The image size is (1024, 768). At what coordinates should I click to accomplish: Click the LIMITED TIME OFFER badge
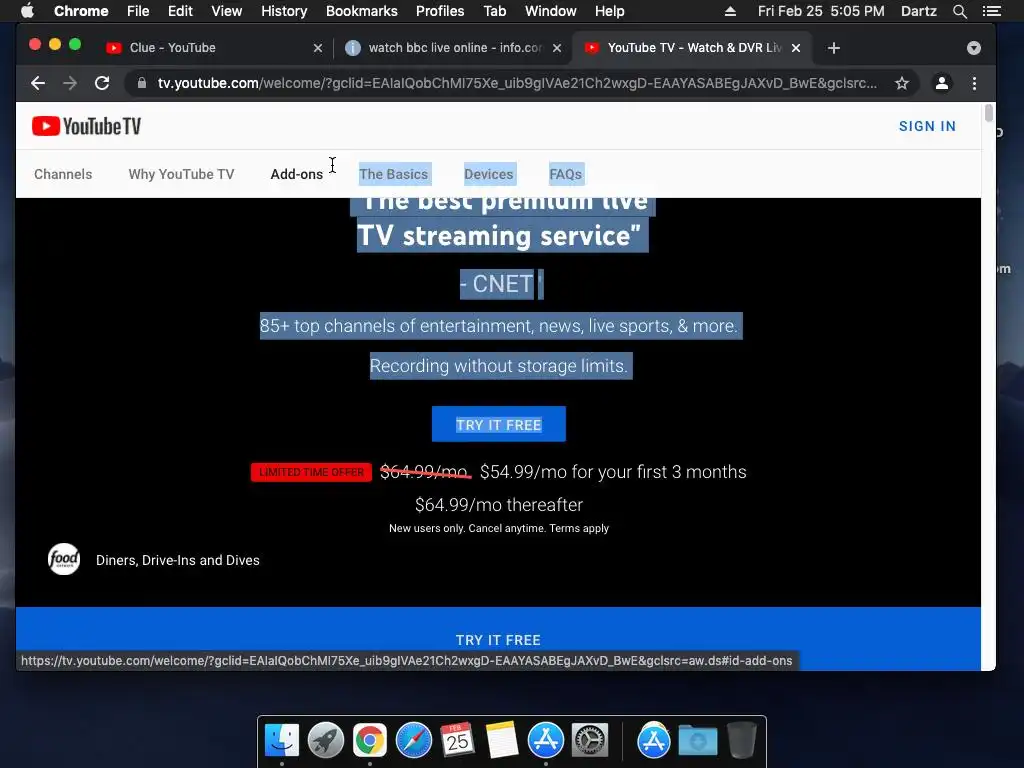click(312, 472)
